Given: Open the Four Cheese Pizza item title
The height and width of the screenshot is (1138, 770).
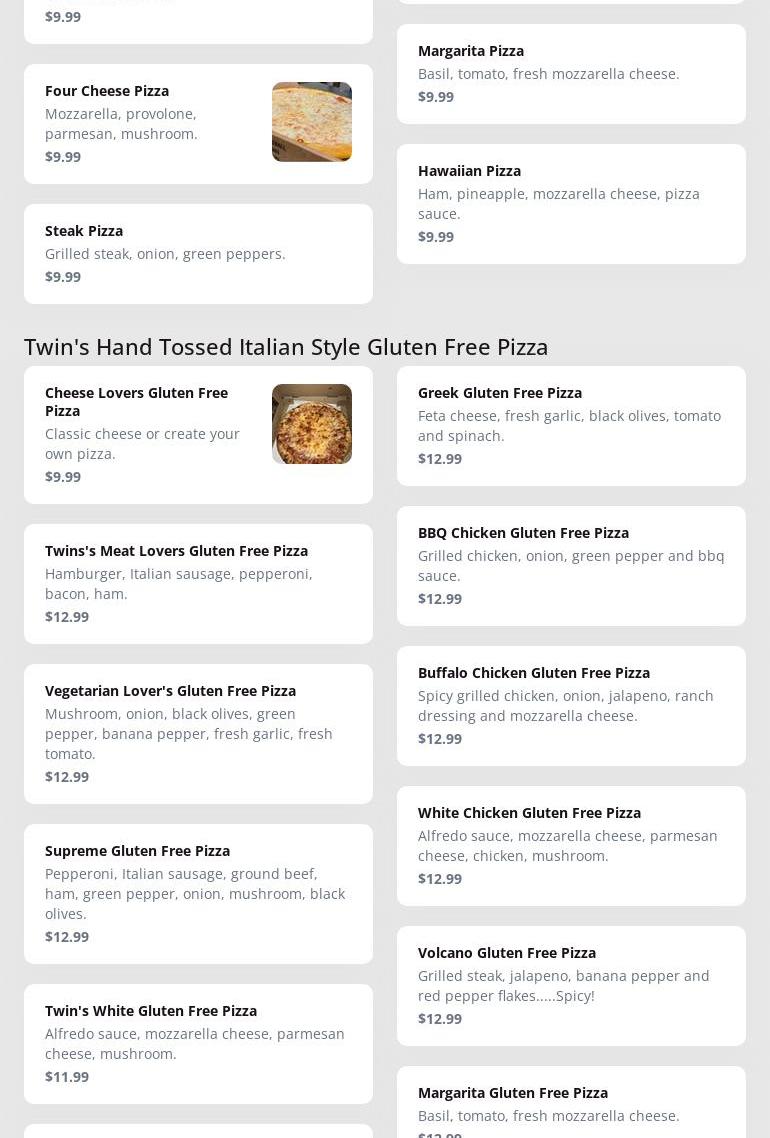Looking at the screenshot, I should [x=107, y=91].
